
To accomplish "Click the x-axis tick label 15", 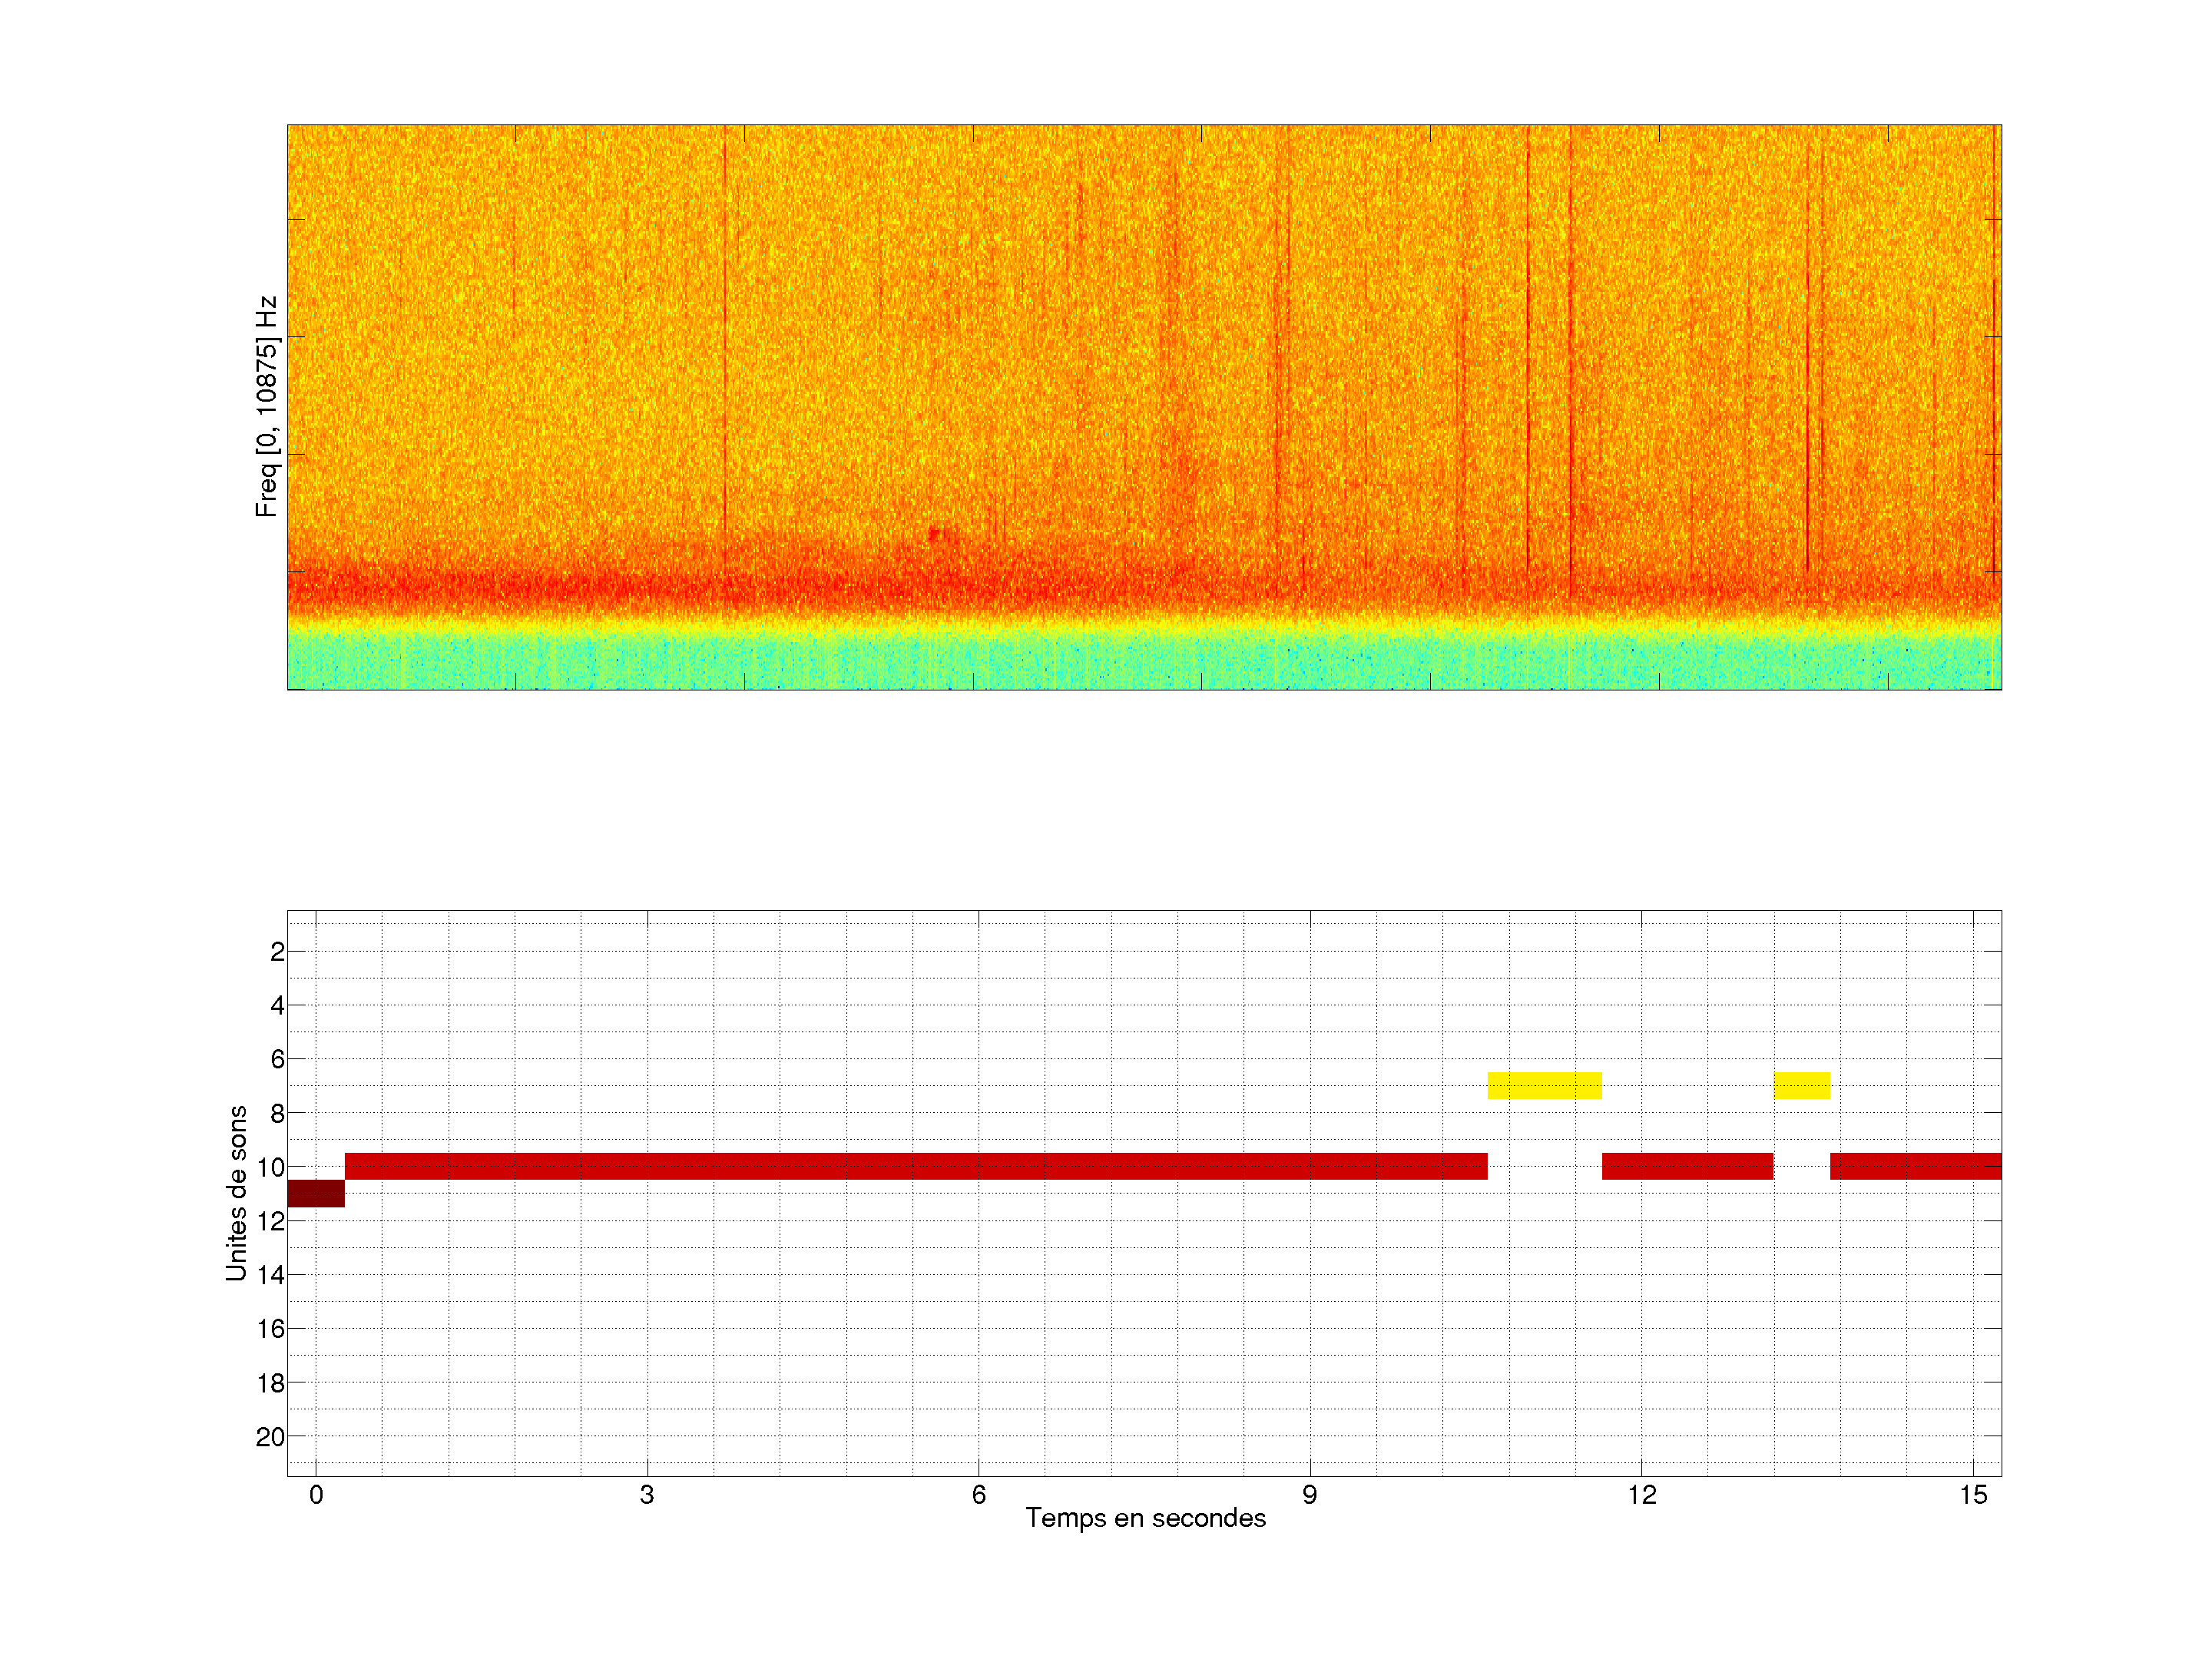I will [x=1972, y=1495].
